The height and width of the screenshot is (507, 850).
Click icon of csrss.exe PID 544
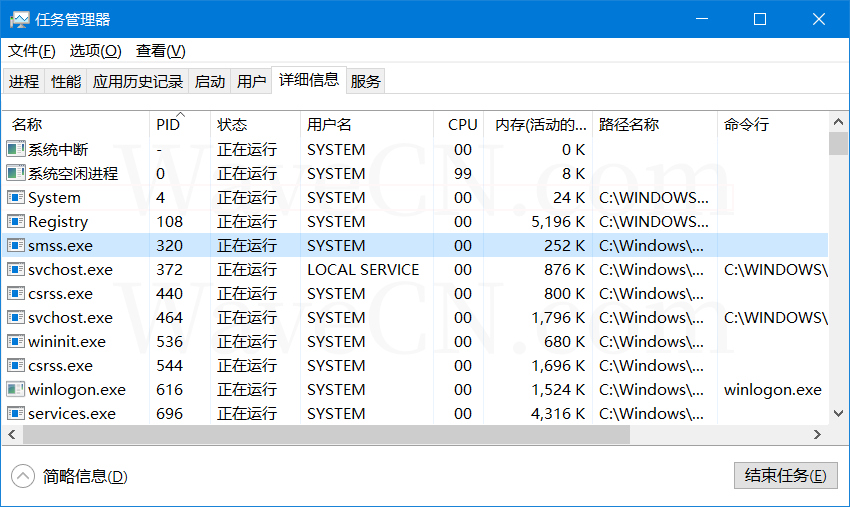(x=16, y=365)
